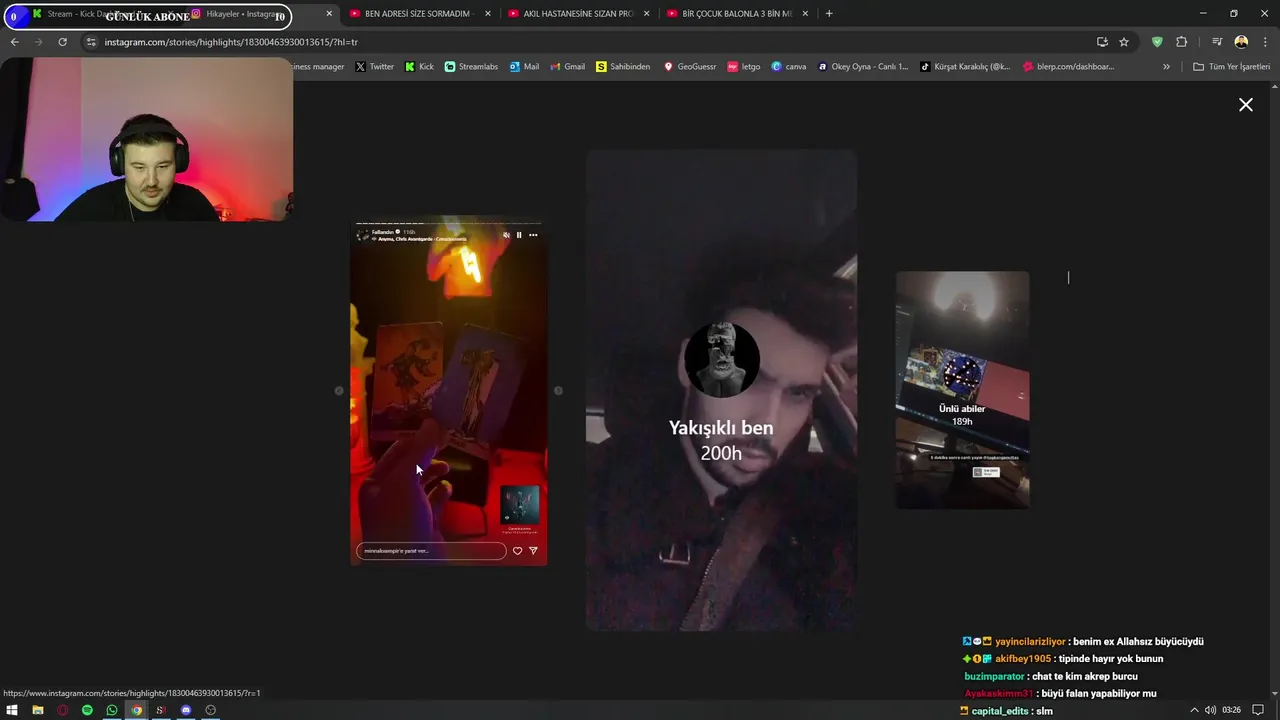Close the 'BEN ADRESİ SİZE SORMADIM' tab
The width and height of the screenshot is (1280, 720).
(488, 14)
